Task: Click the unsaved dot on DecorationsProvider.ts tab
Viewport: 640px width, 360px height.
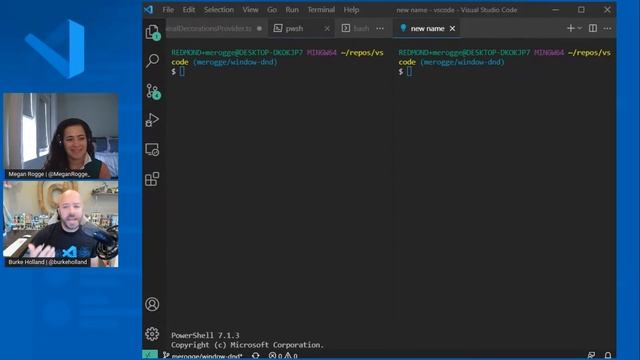Action: (260, 29)
